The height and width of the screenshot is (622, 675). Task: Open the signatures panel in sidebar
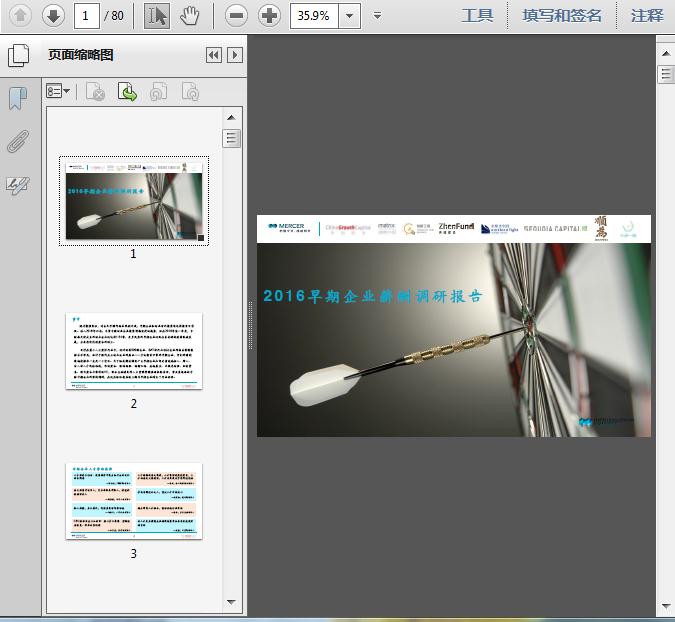(17, 184)
